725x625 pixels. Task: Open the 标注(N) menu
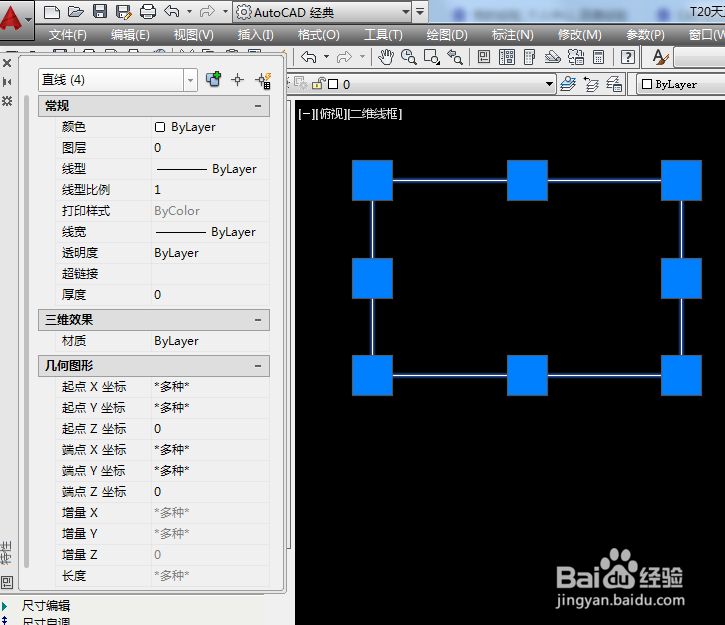[x=512, y=35]
